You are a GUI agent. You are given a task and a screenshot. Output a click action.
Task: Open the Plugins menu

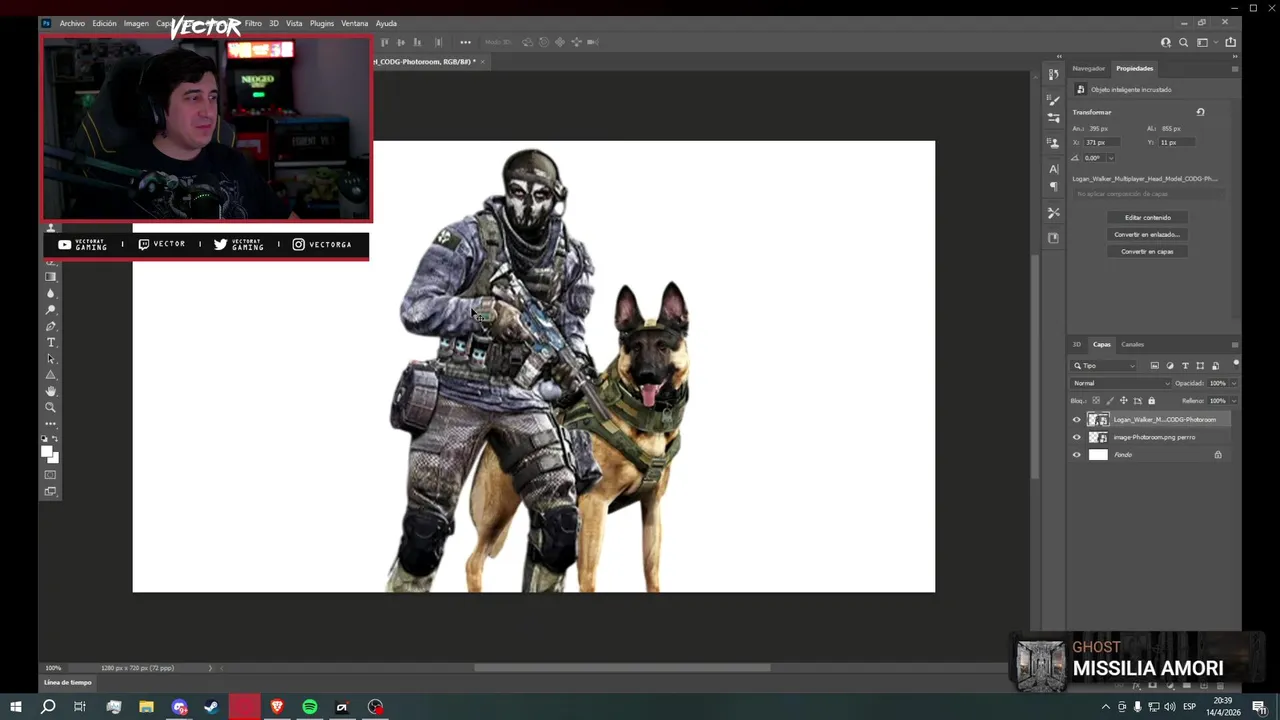322,23
